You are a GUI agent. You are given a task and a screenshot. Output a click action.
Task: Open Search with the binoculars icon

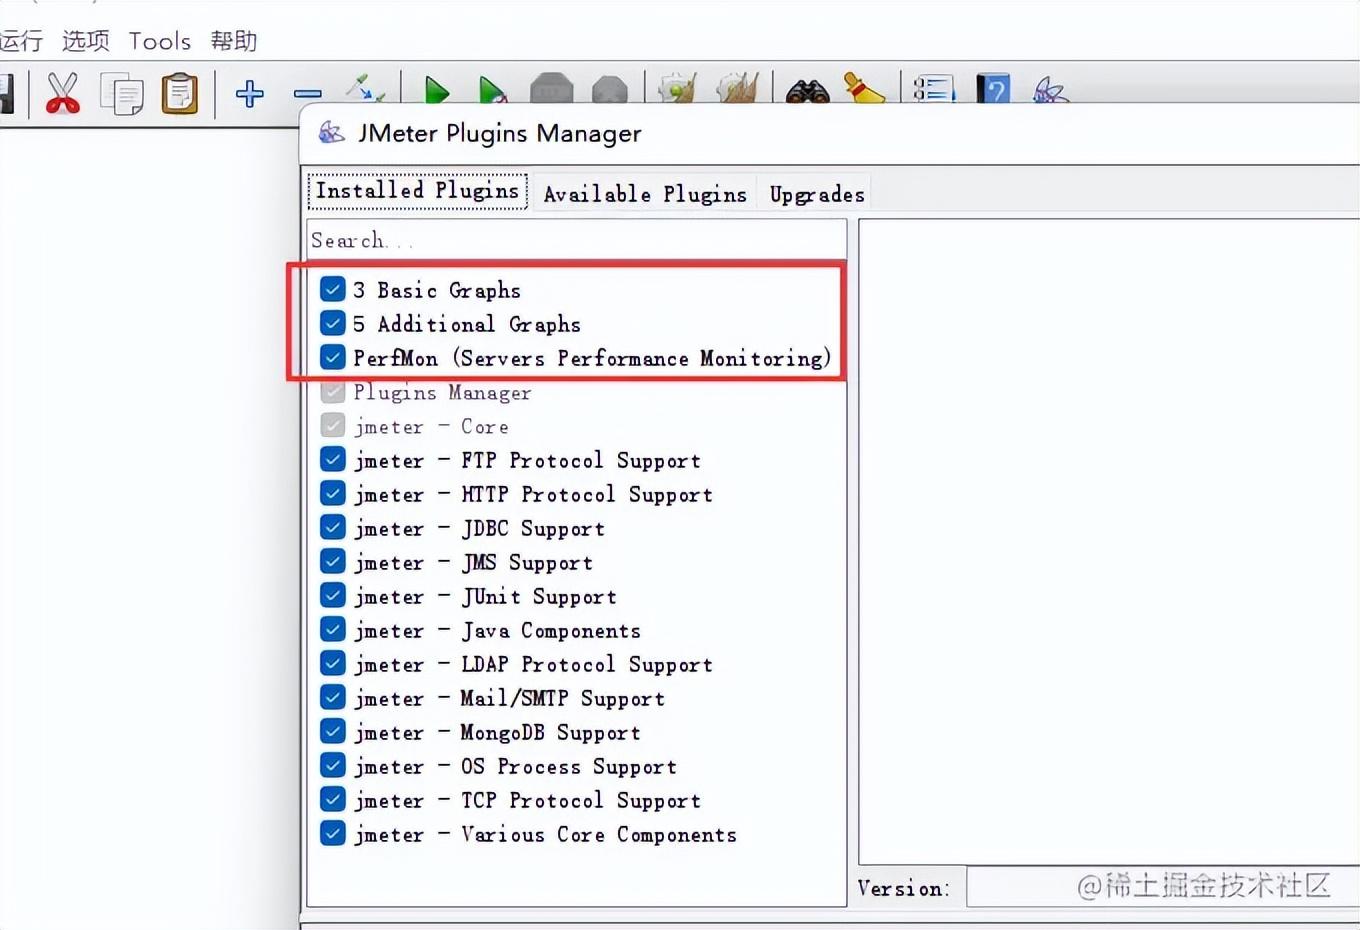808,90
